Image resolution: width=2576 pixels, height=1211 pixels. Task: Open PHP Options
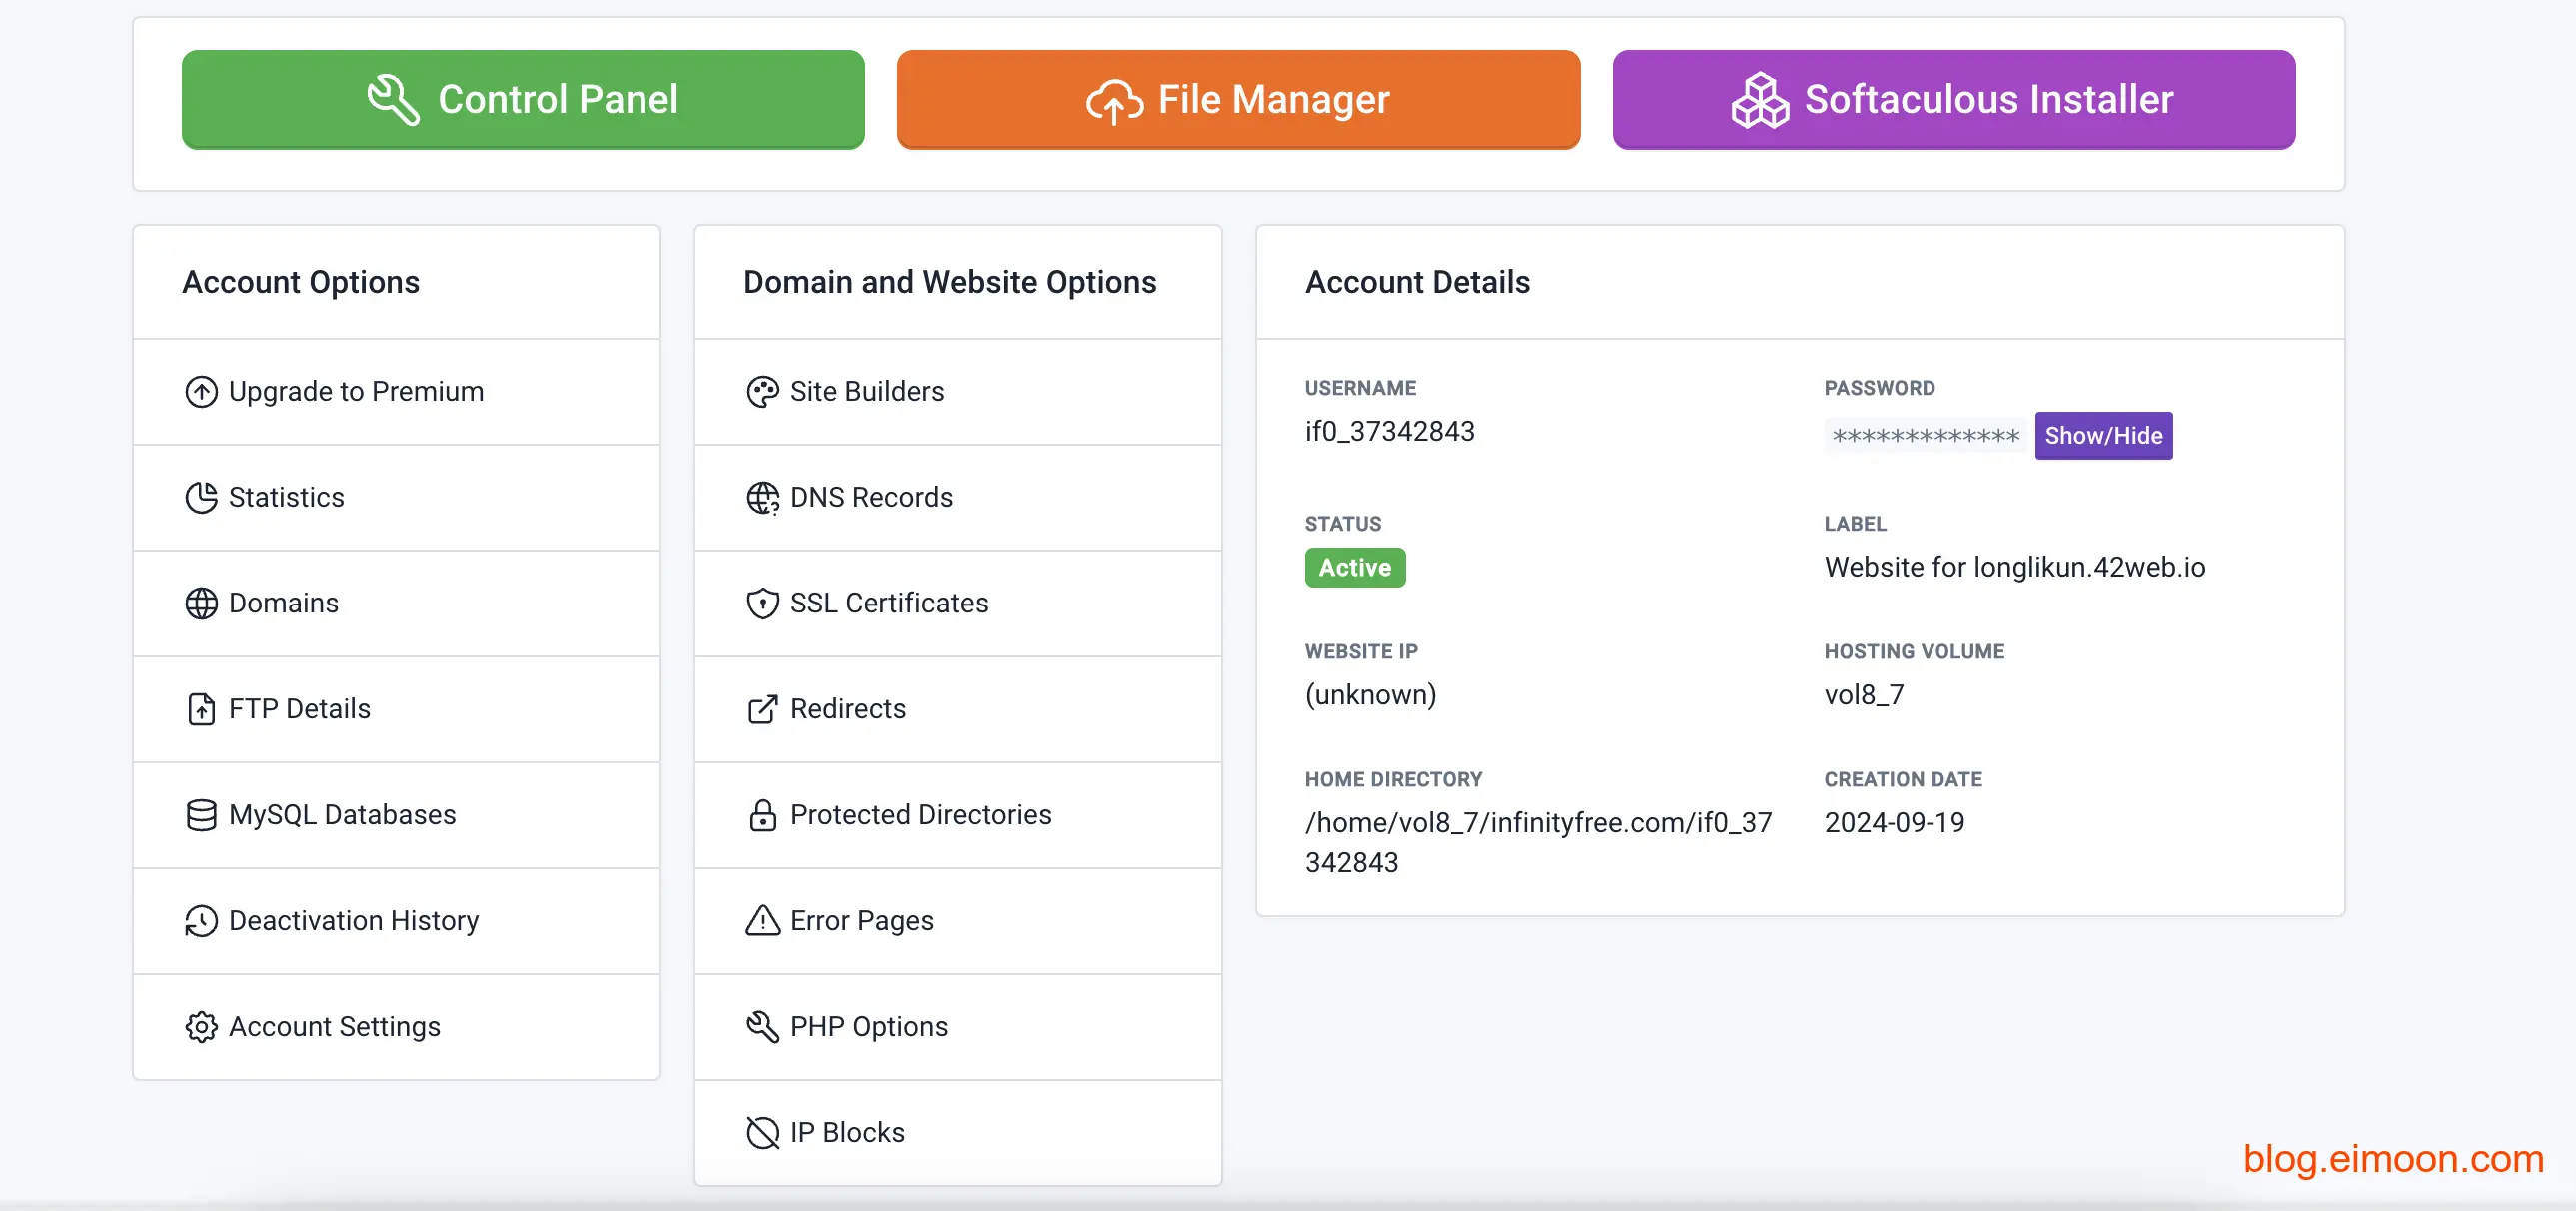(868, 1027)
